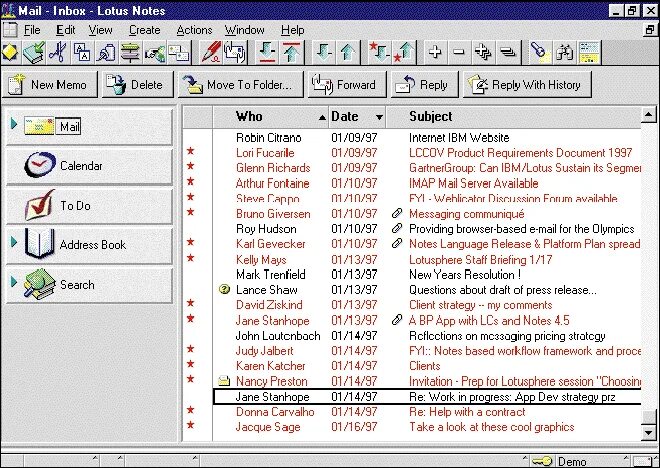Click the plain green down arrow next SmartIcon
Screen dimensions: 660x468
pos(324,53)
